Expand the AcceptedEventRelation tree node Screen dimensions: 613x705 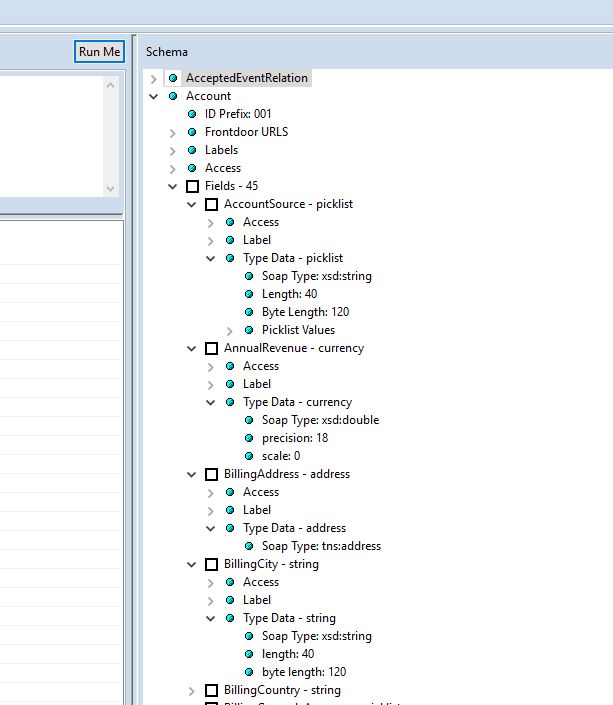(154, 78)
